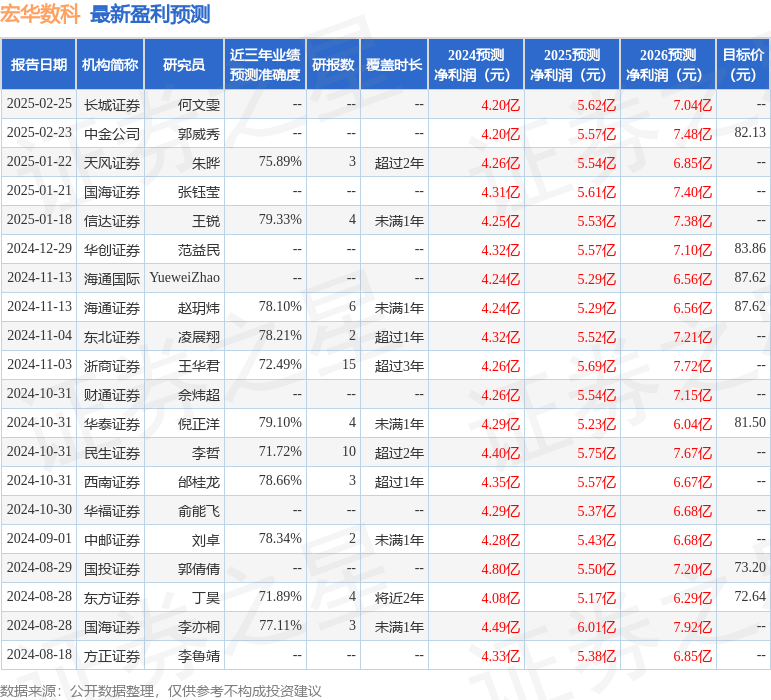Click the 研报数 column header
The height and width of the screenshot is (700, 771).
coord(333,65)
